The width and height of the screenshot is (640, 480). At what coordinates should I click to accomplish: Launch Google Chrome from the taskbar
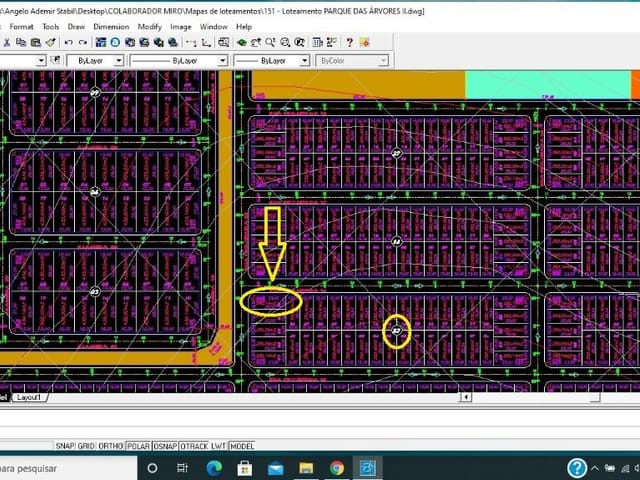337,468
